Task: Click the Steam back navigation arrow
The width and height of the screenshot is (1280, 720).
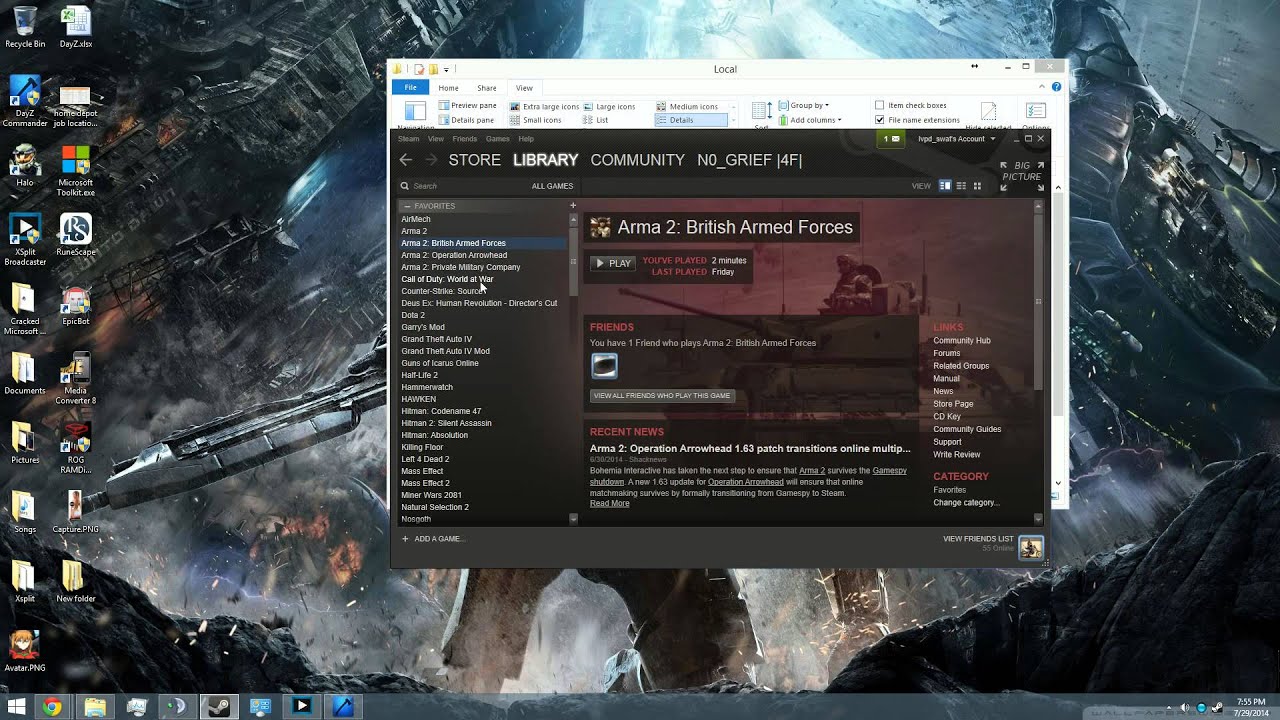Action: coord(405,160)
